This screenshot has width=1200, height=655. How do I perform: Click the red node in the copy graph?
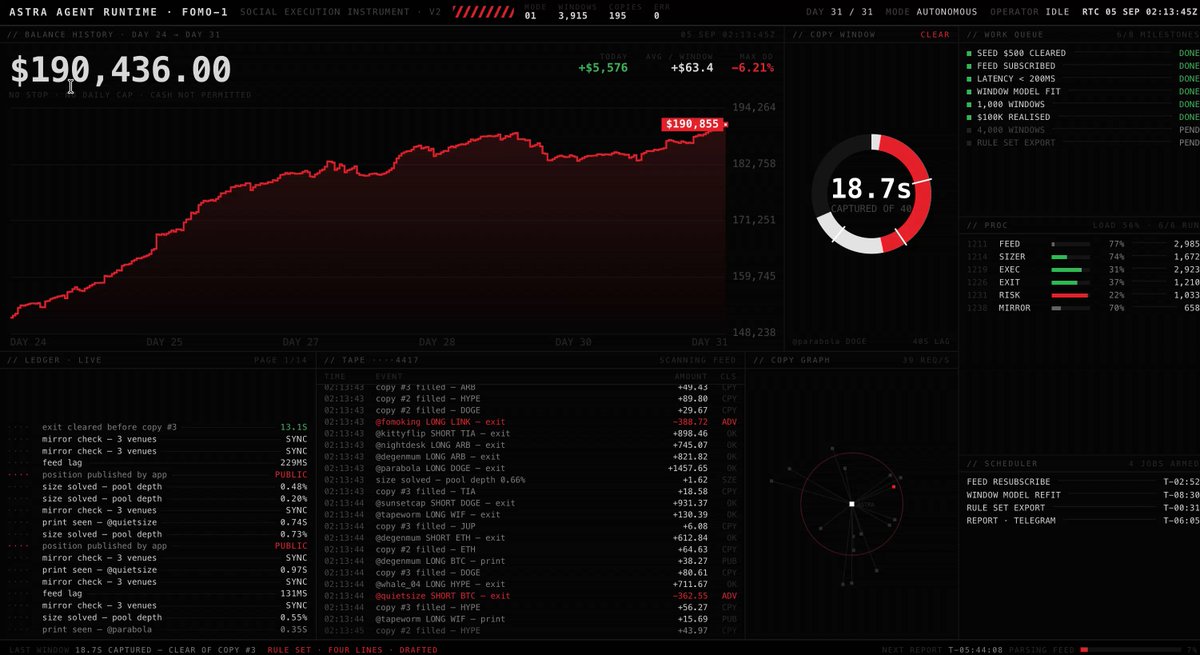893,487
